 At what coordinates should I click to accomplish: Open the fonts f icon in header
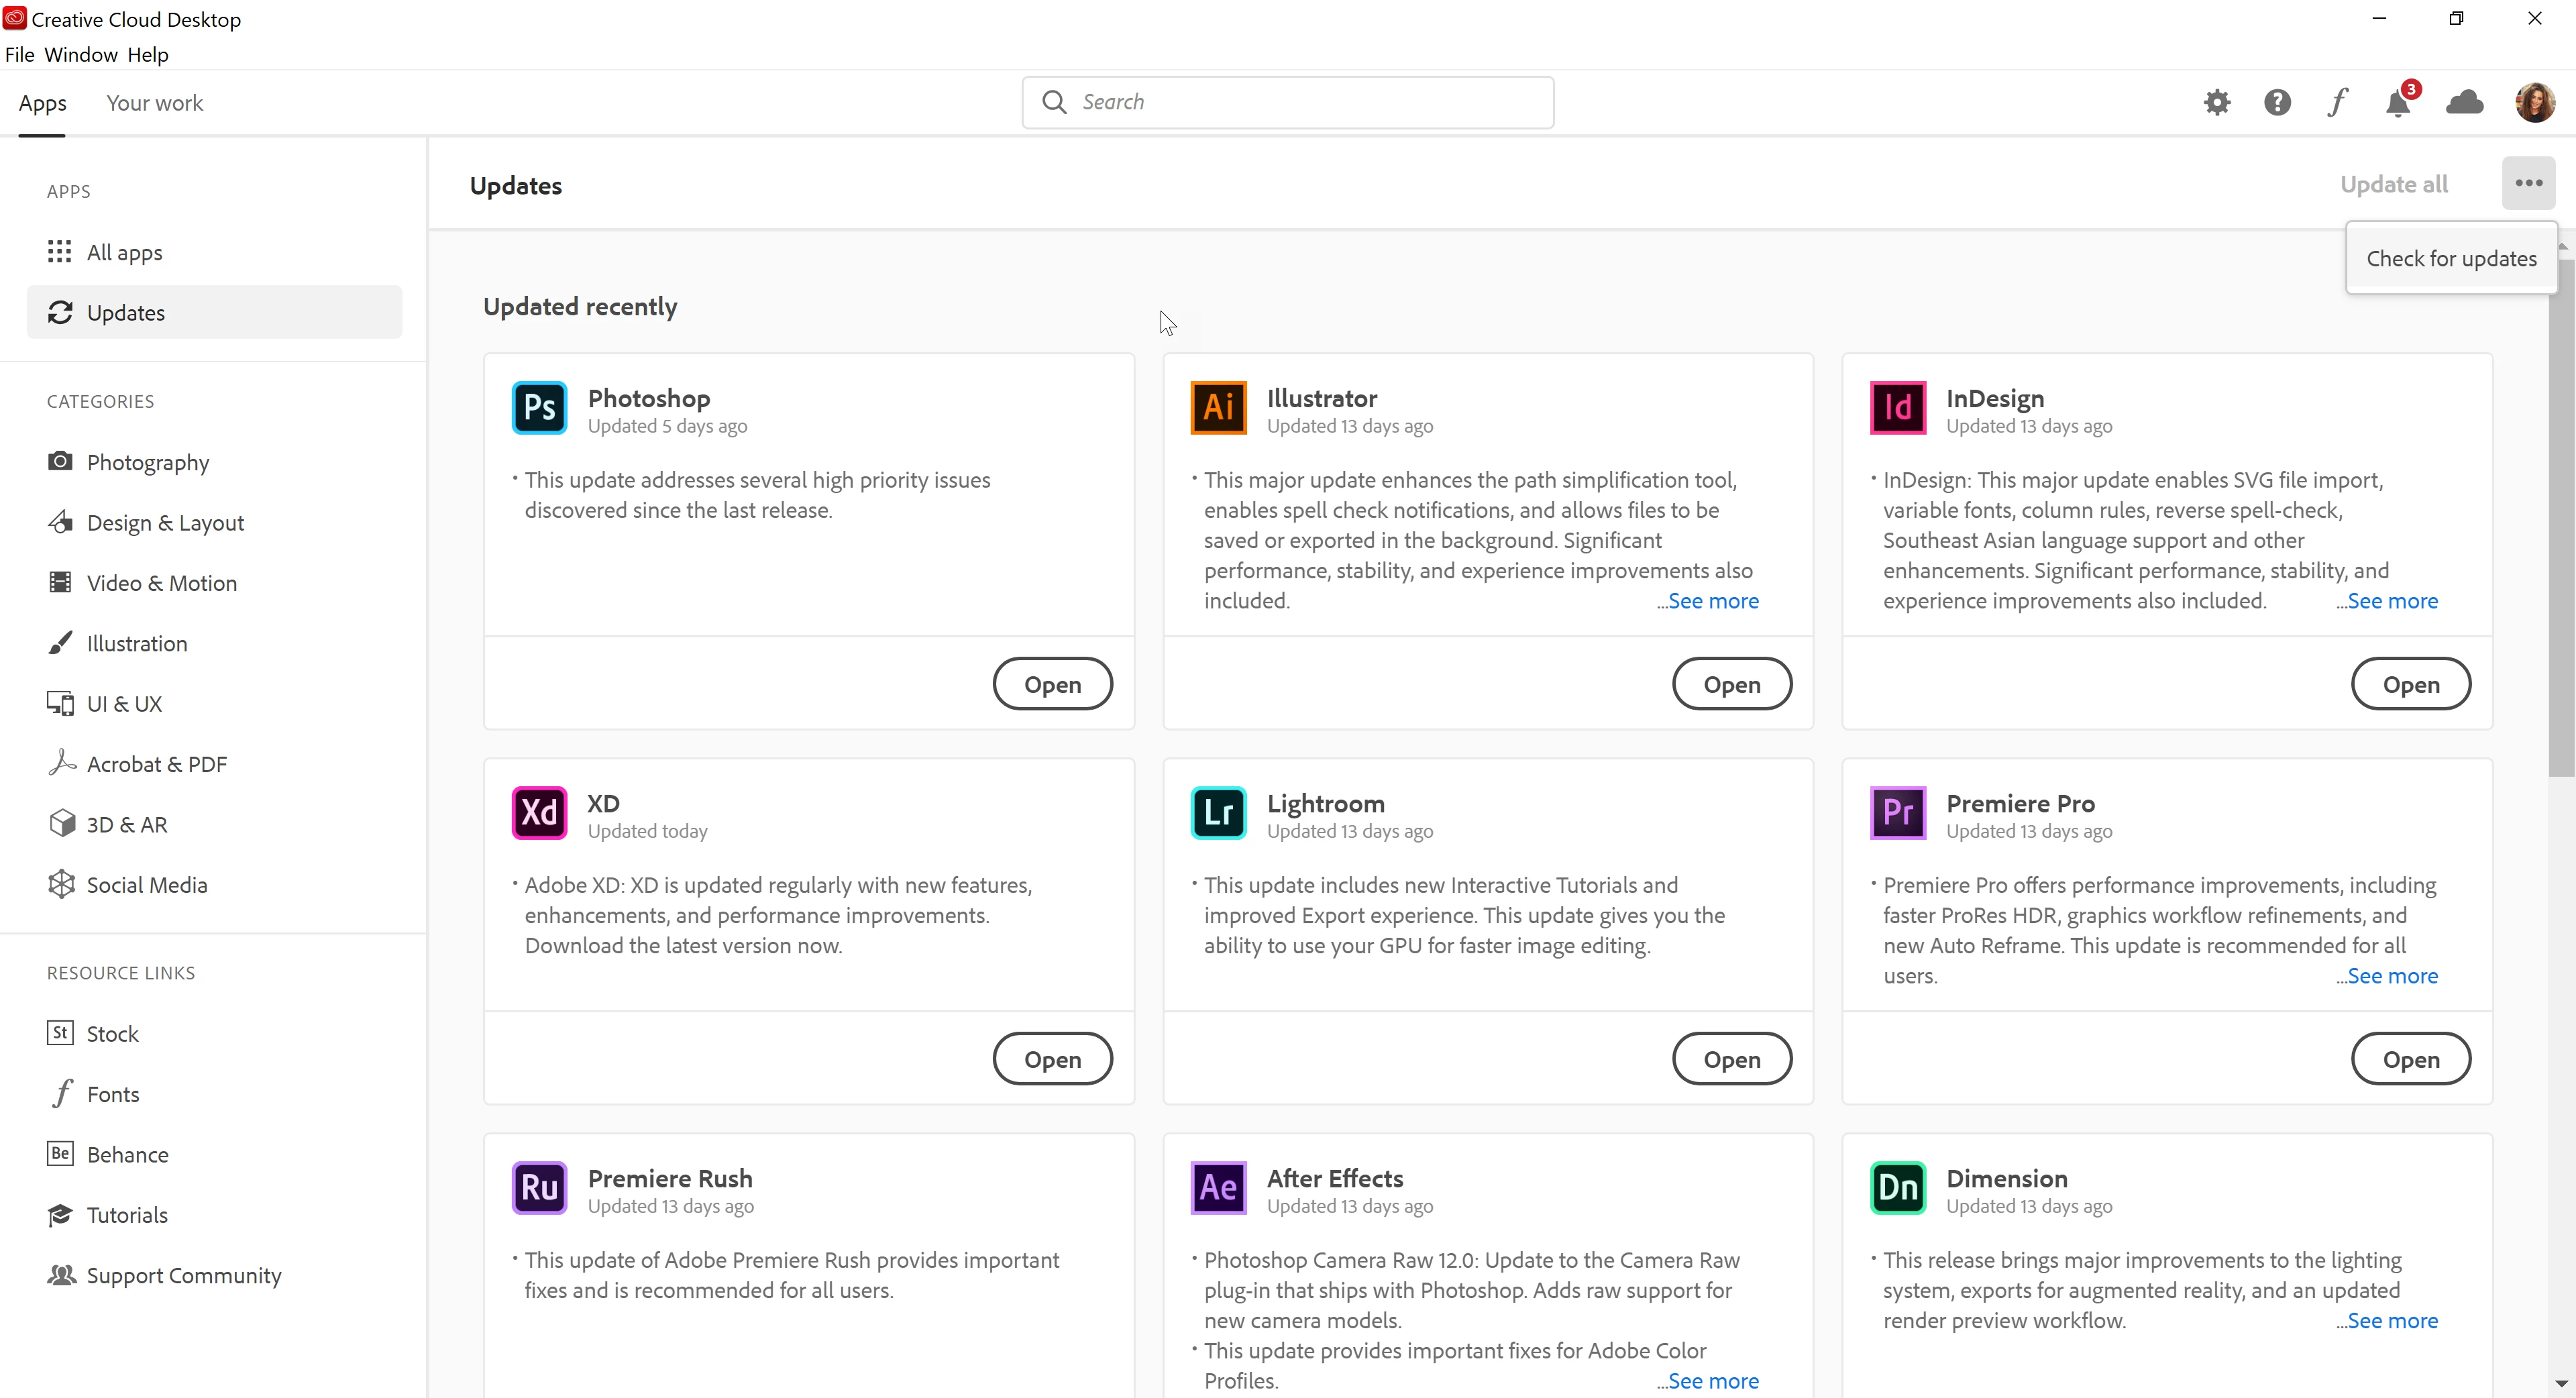click(x=2337, y=102)
